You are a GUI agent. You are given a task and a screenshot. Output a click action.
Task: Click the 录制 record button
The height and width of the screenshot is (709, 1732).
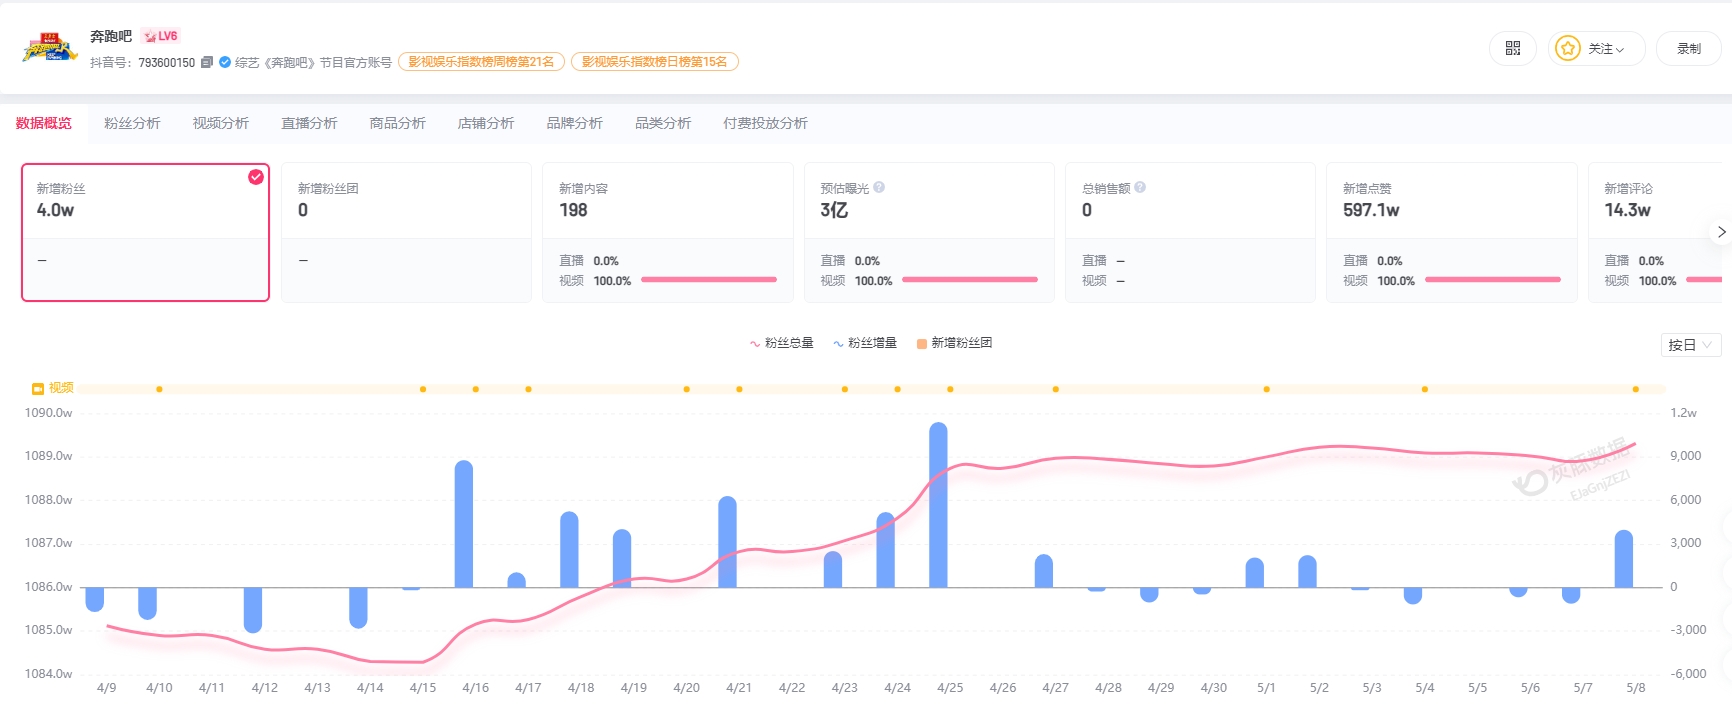point(1688,48)
